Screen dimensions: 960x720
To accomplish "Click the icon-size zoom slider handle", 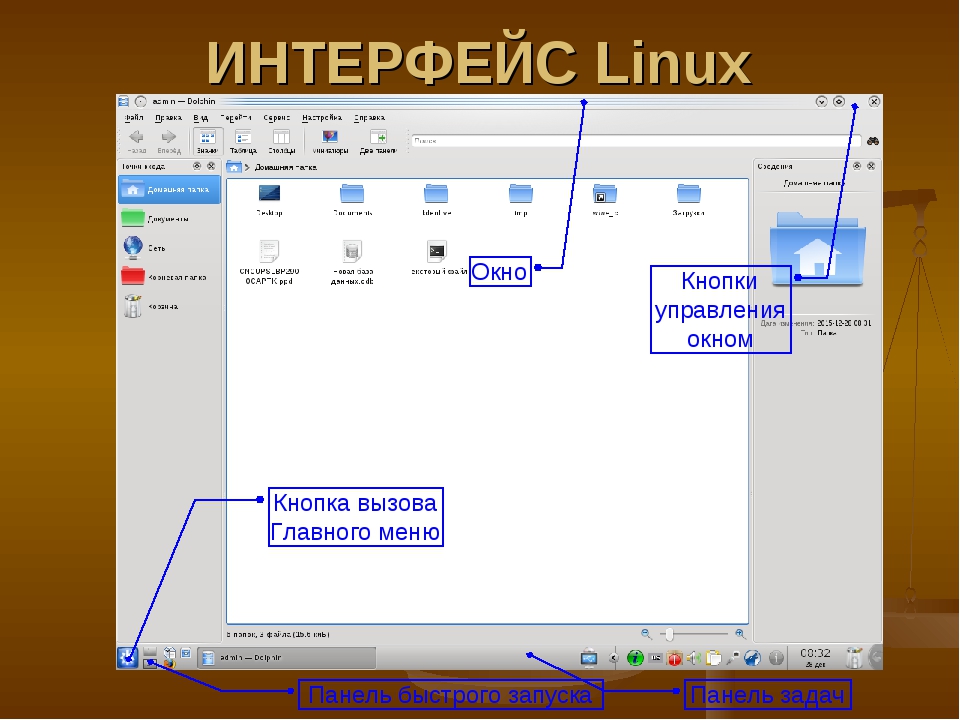I will pos(669,634).
